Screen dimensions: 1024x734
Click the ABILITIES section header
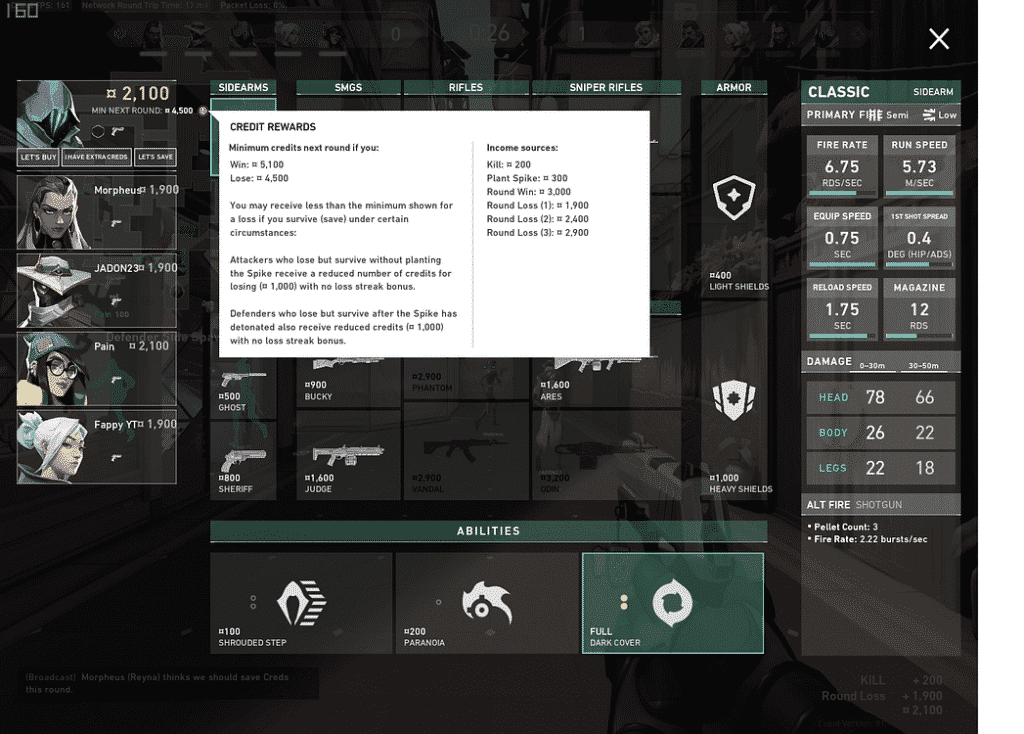[x=488, y=531]
